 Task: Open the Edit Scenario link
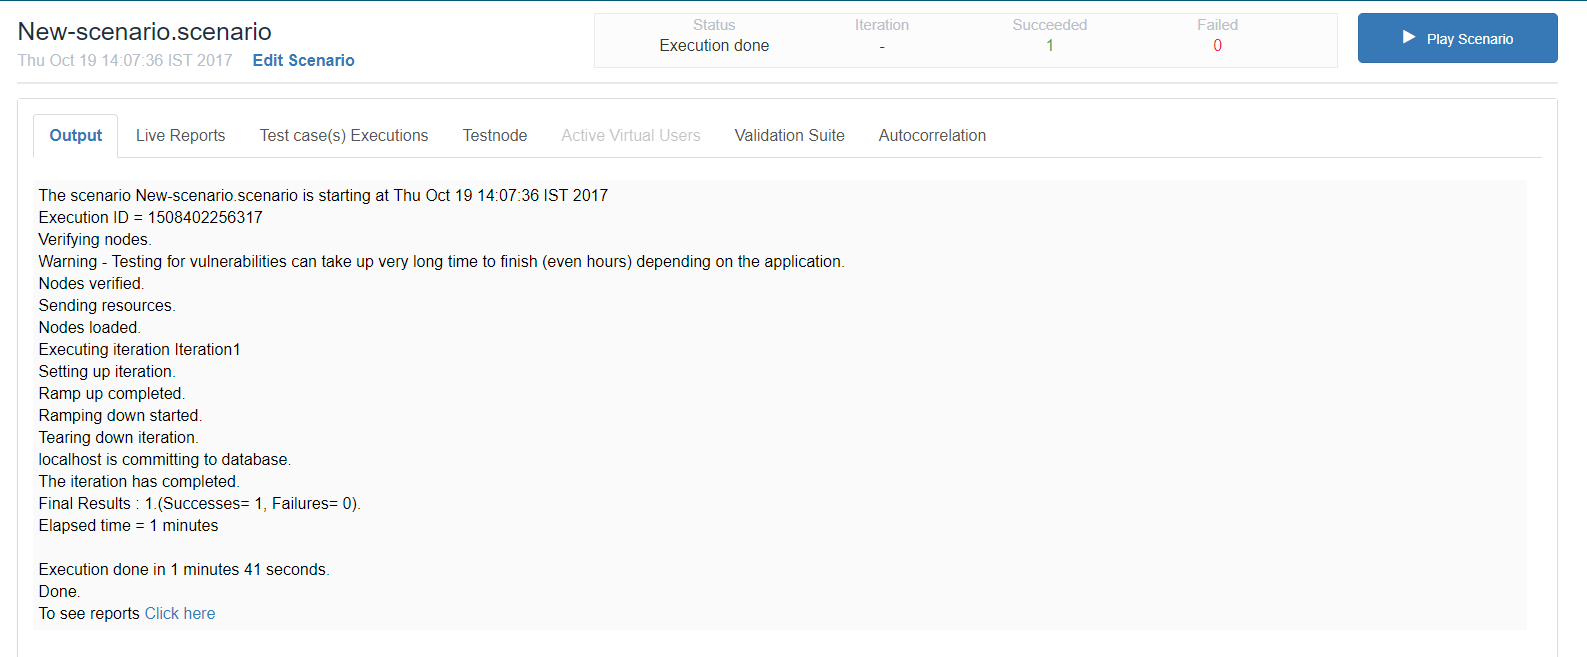point(303,60)
